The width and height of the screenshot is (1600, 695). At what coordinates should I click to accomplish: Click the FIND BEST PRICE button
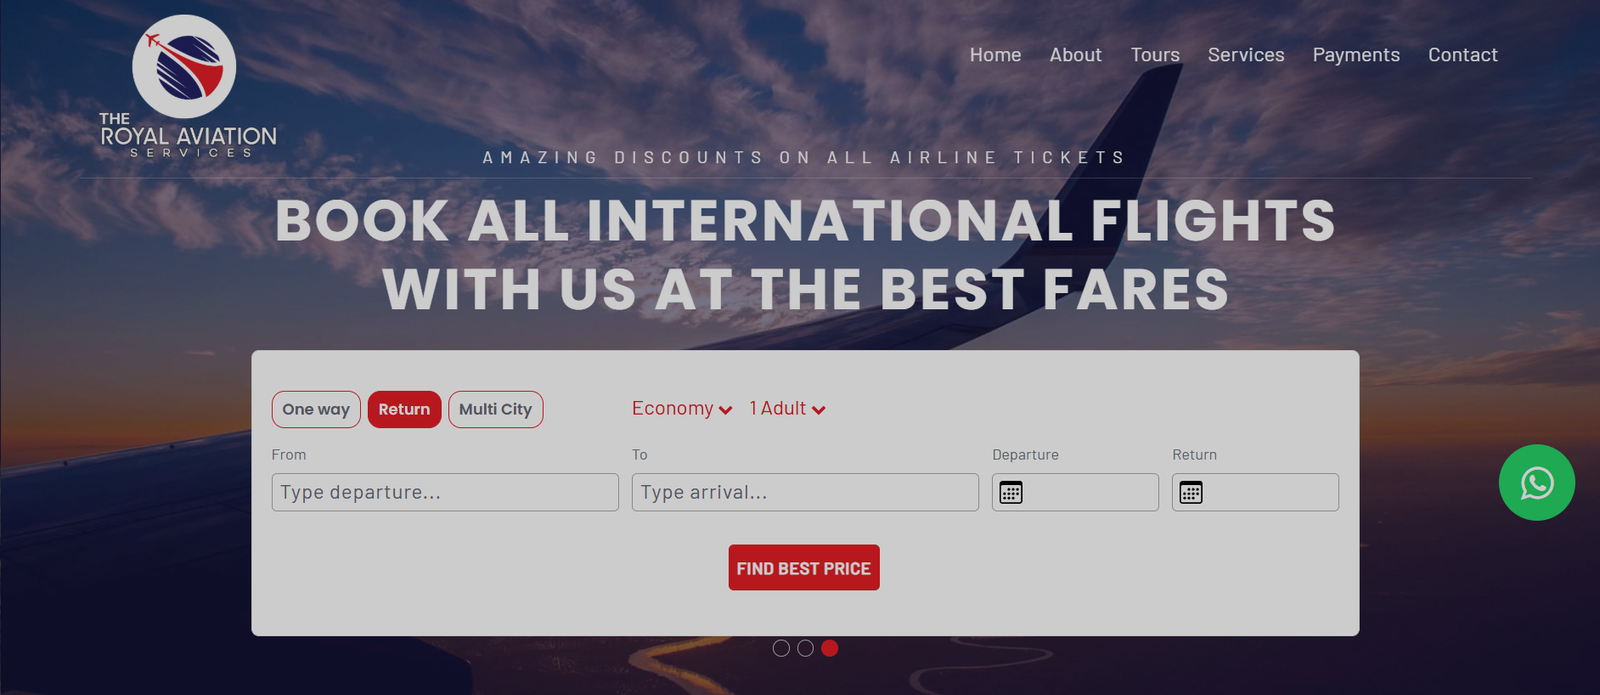pyautogui.click(x=804, y=568)
